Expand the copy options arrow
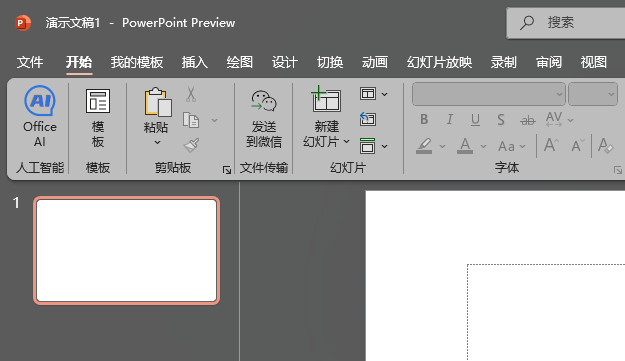 coord(214,120)
